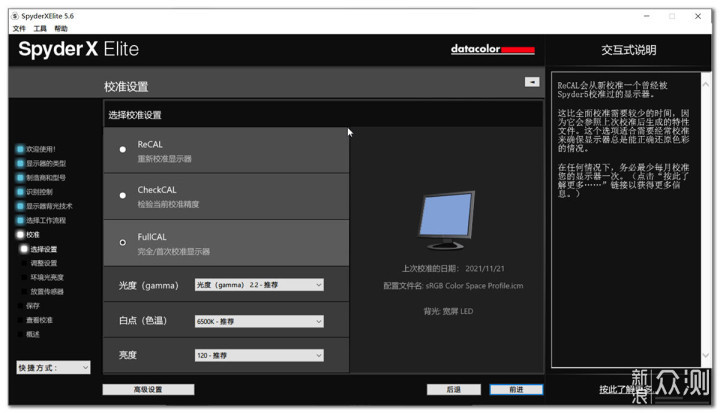Image resolution: width=720 pixels, height=414 pixels.
Task: Click the white step marker for 选择设置
Action: tap(24, 249)
